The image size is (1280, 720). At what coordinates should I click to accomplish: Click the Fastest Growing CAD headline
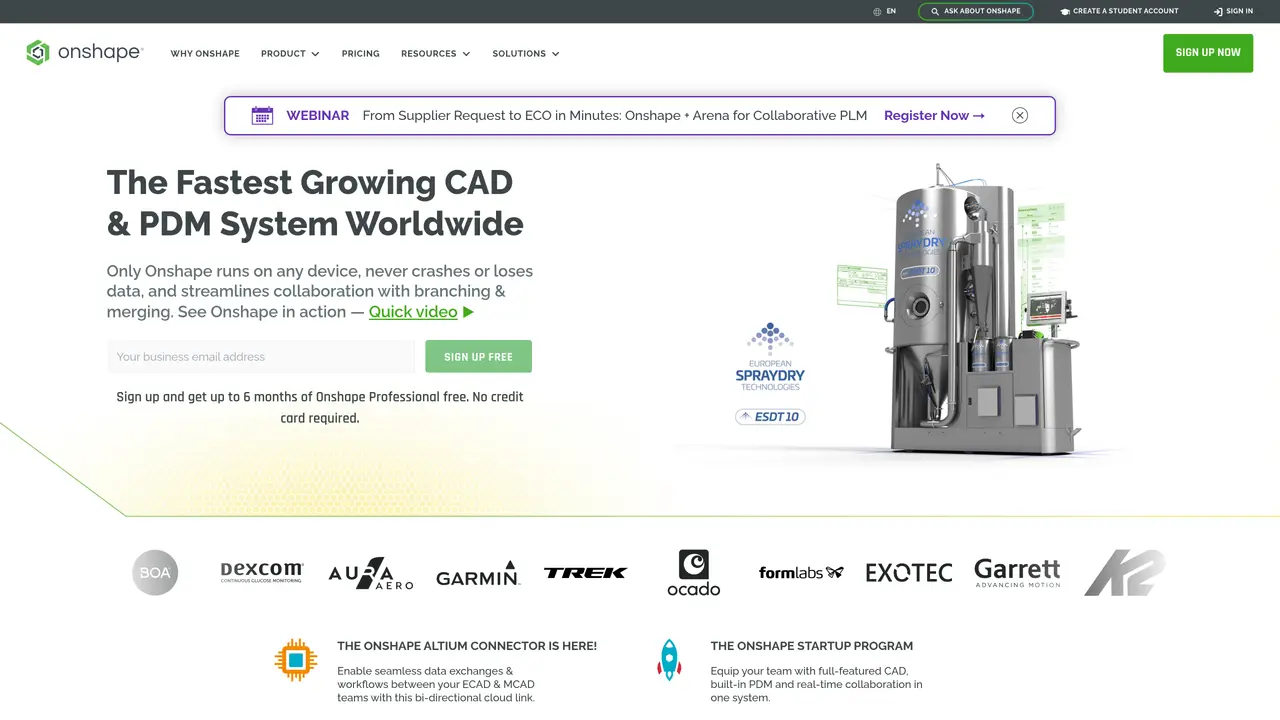click(x=315, y=203)
